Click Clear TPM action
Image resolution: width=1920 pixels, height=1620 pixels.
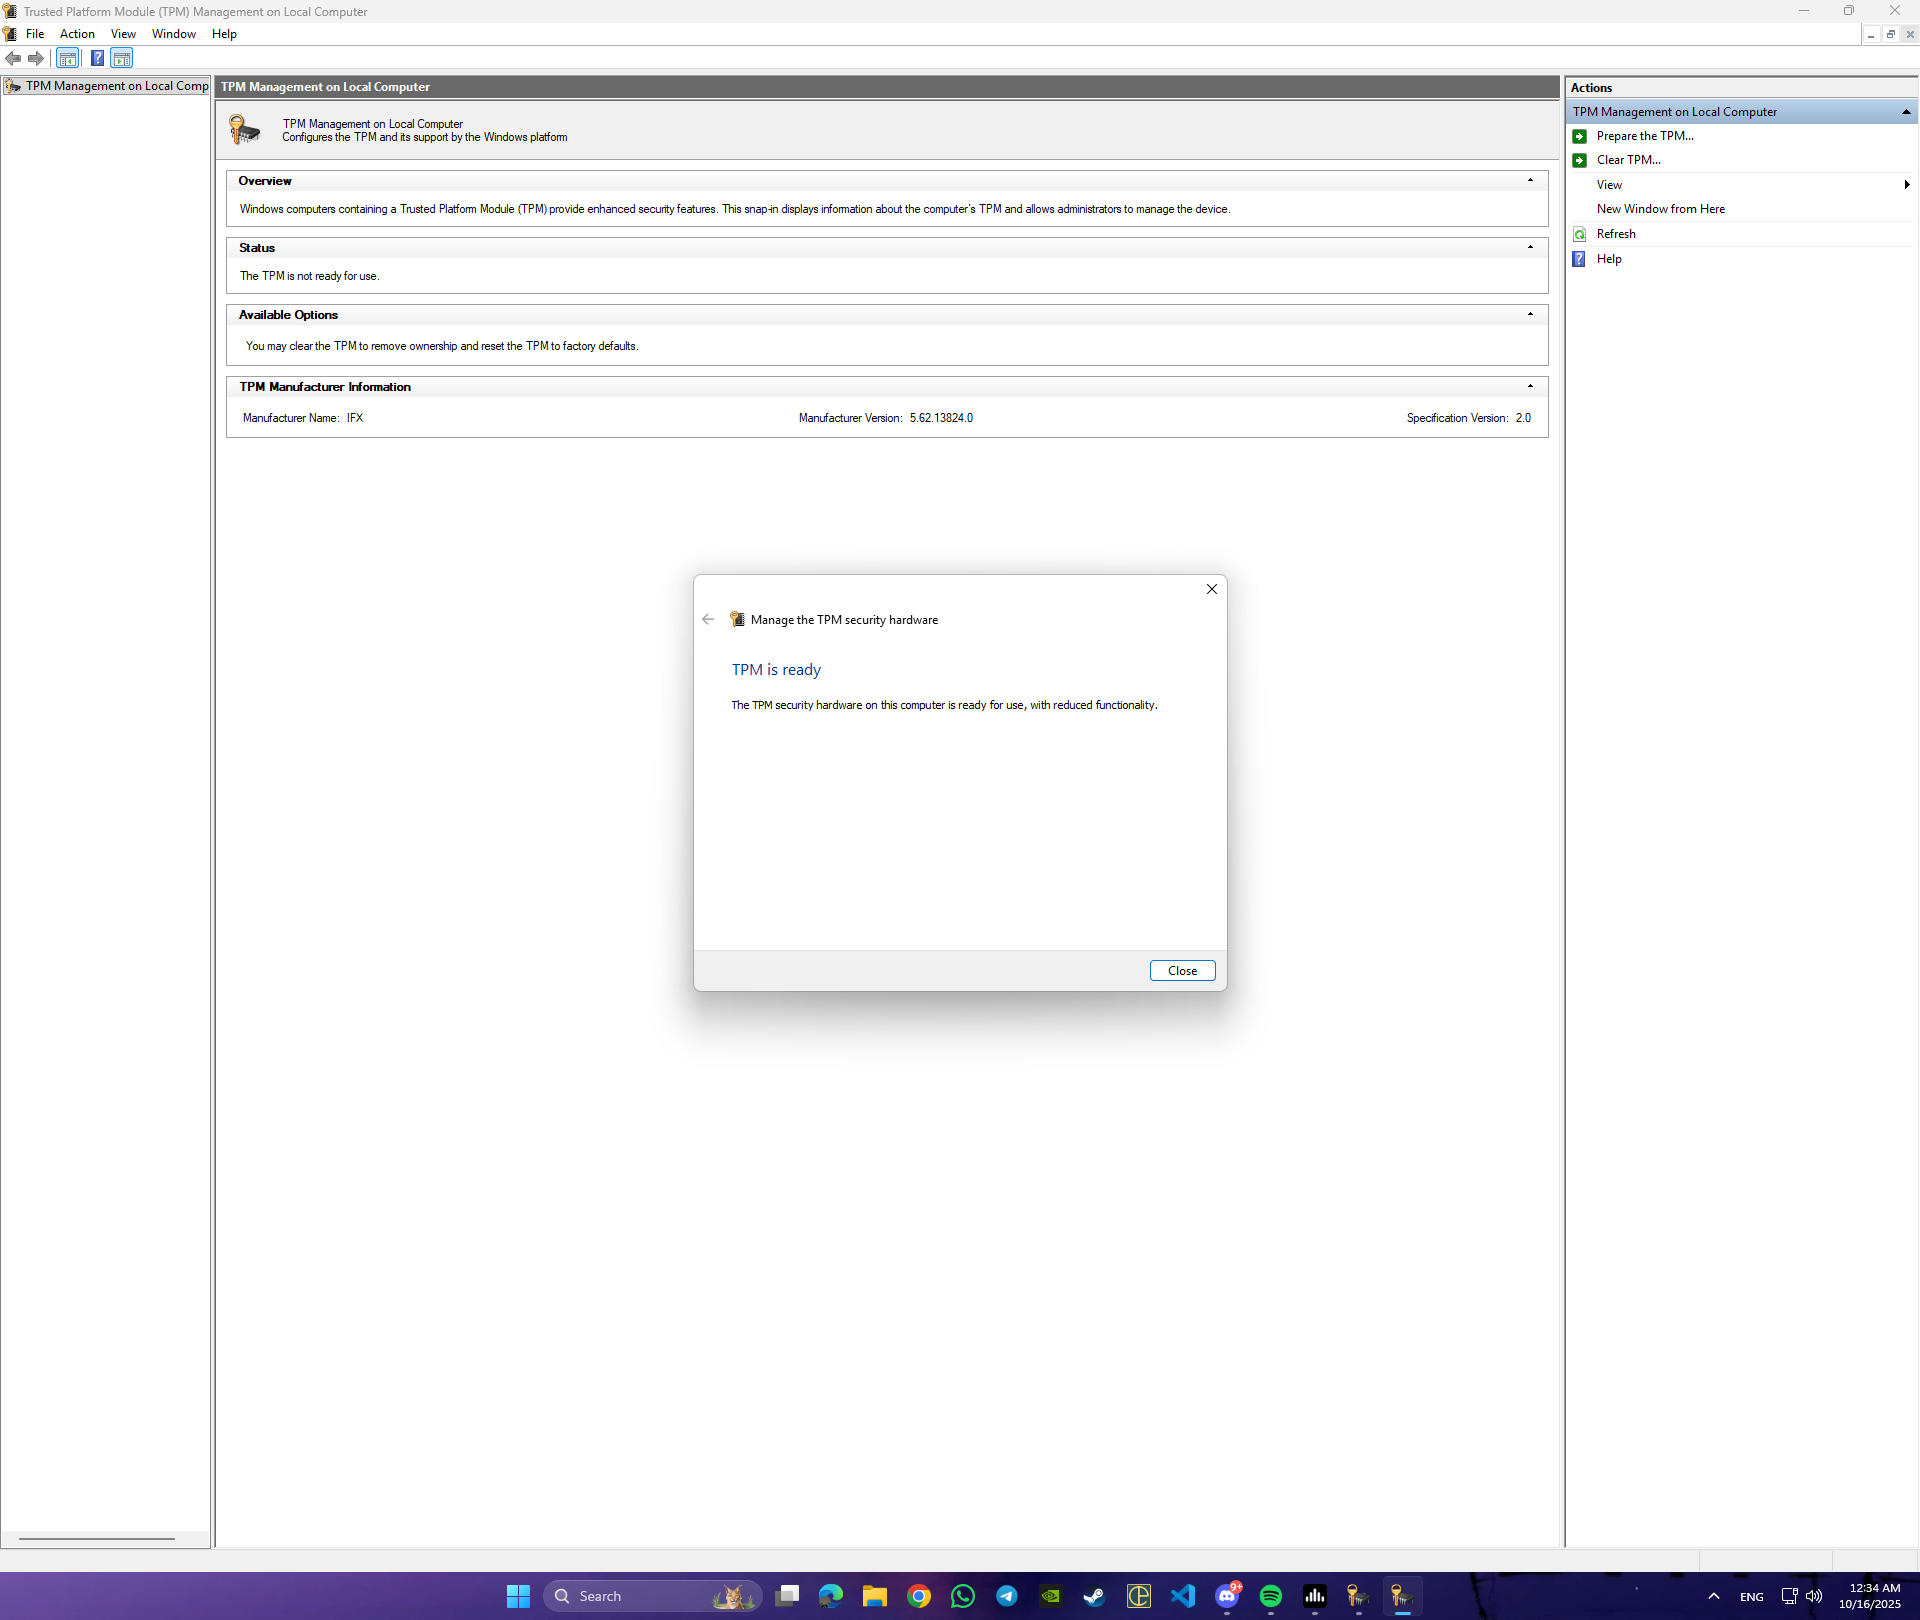[1628, 160]
